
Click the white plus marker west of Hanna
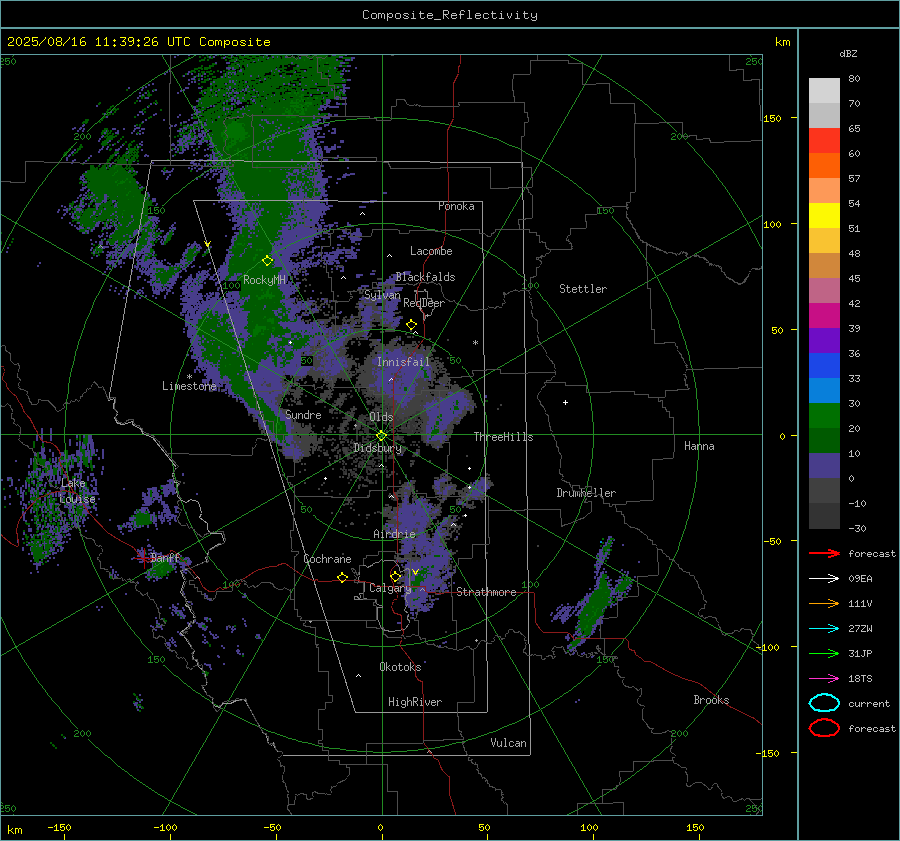coord(565,402)
